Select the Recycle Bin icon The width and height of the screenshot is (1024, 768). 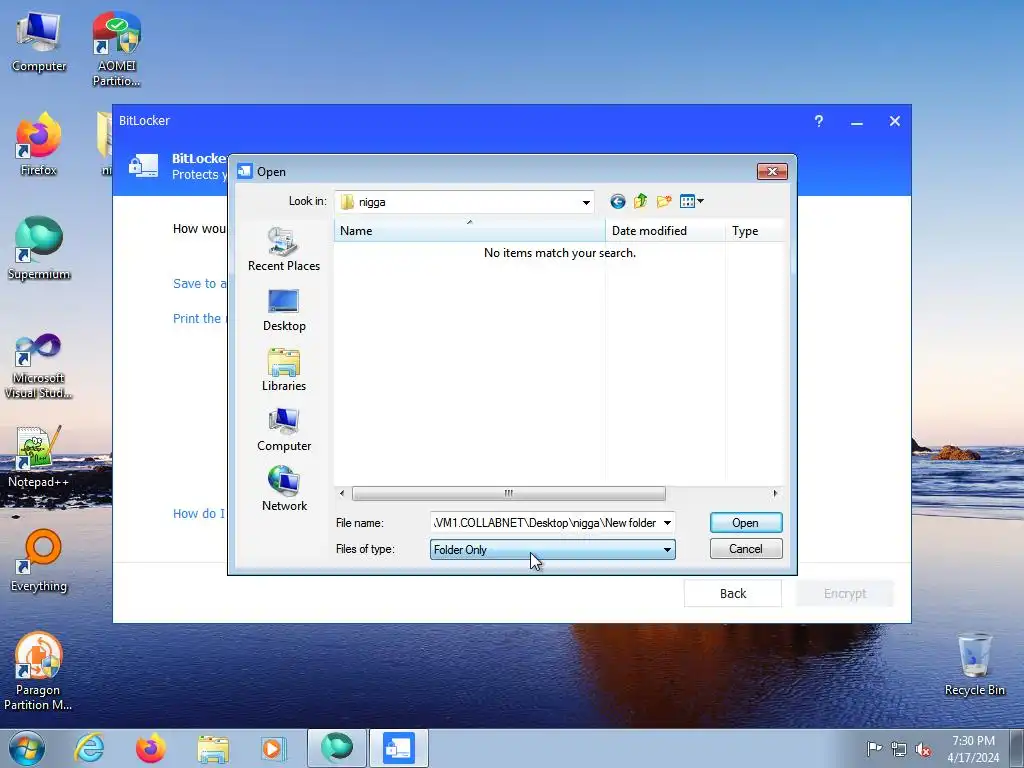(974, 665)
